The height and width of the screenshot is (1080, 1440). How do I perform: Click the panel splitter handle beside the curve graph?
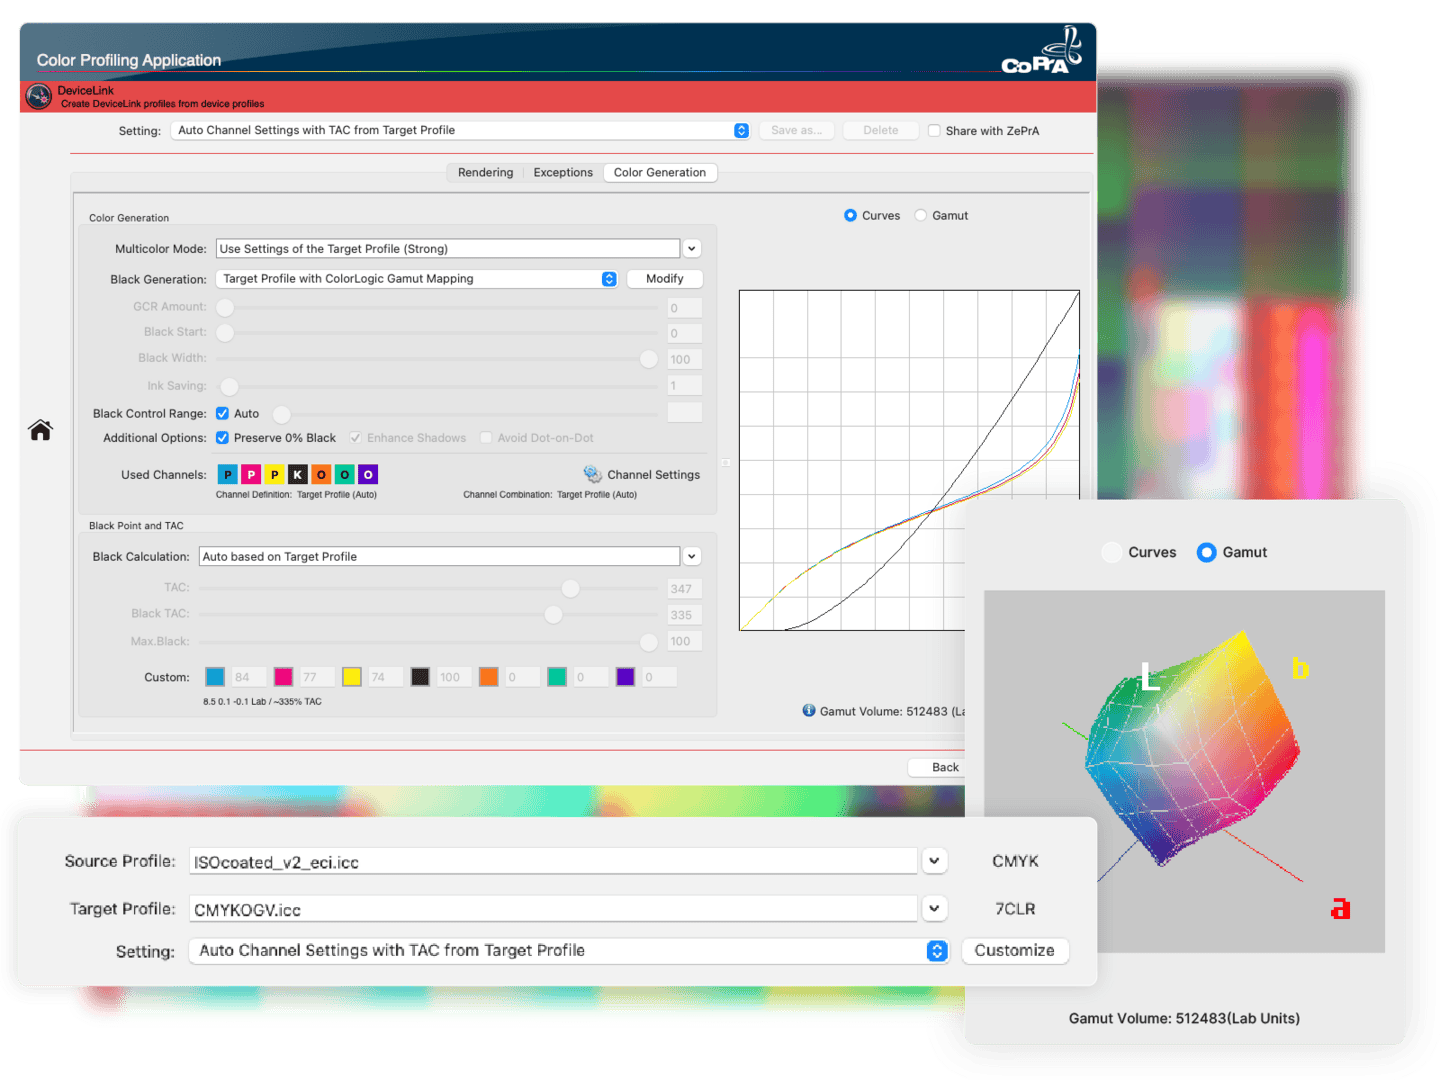pyautogui.click(x=725, y=463)
